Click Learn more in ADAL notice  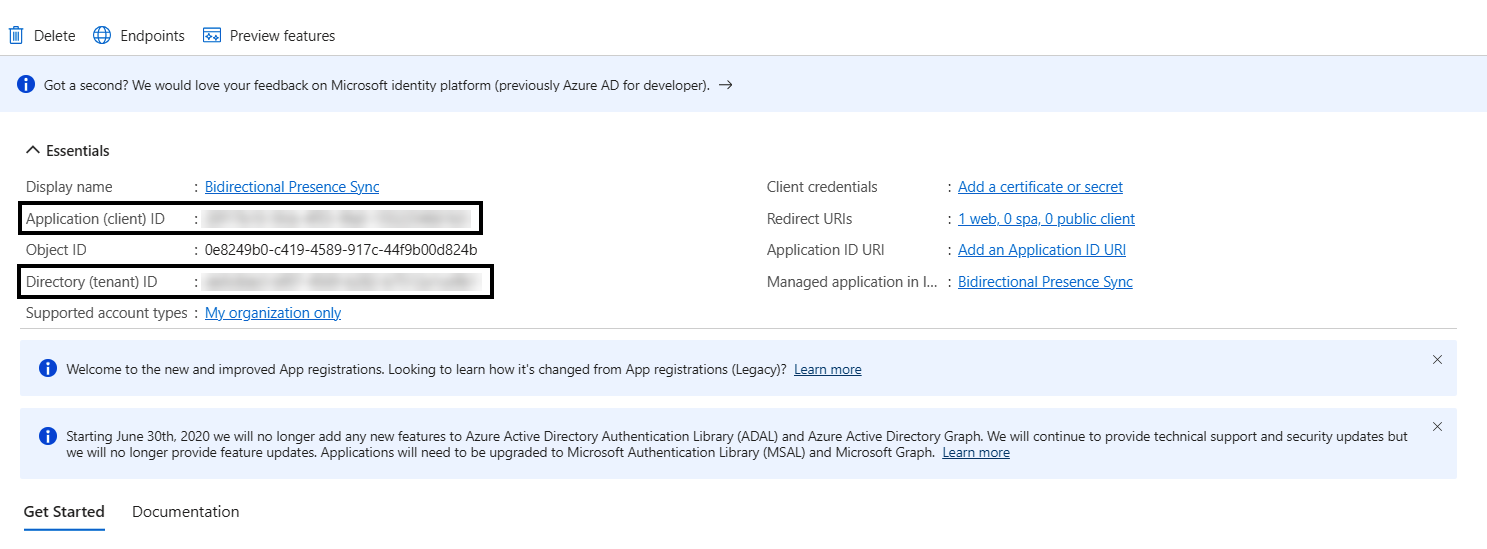[x=975, y=453]
